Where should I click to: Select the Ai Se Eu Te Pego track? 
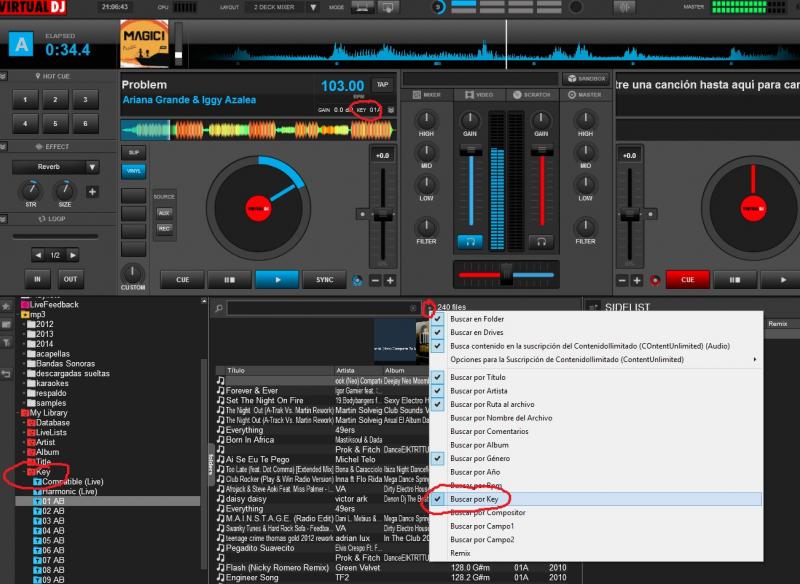pyautogui.click(x=258, y=460)
